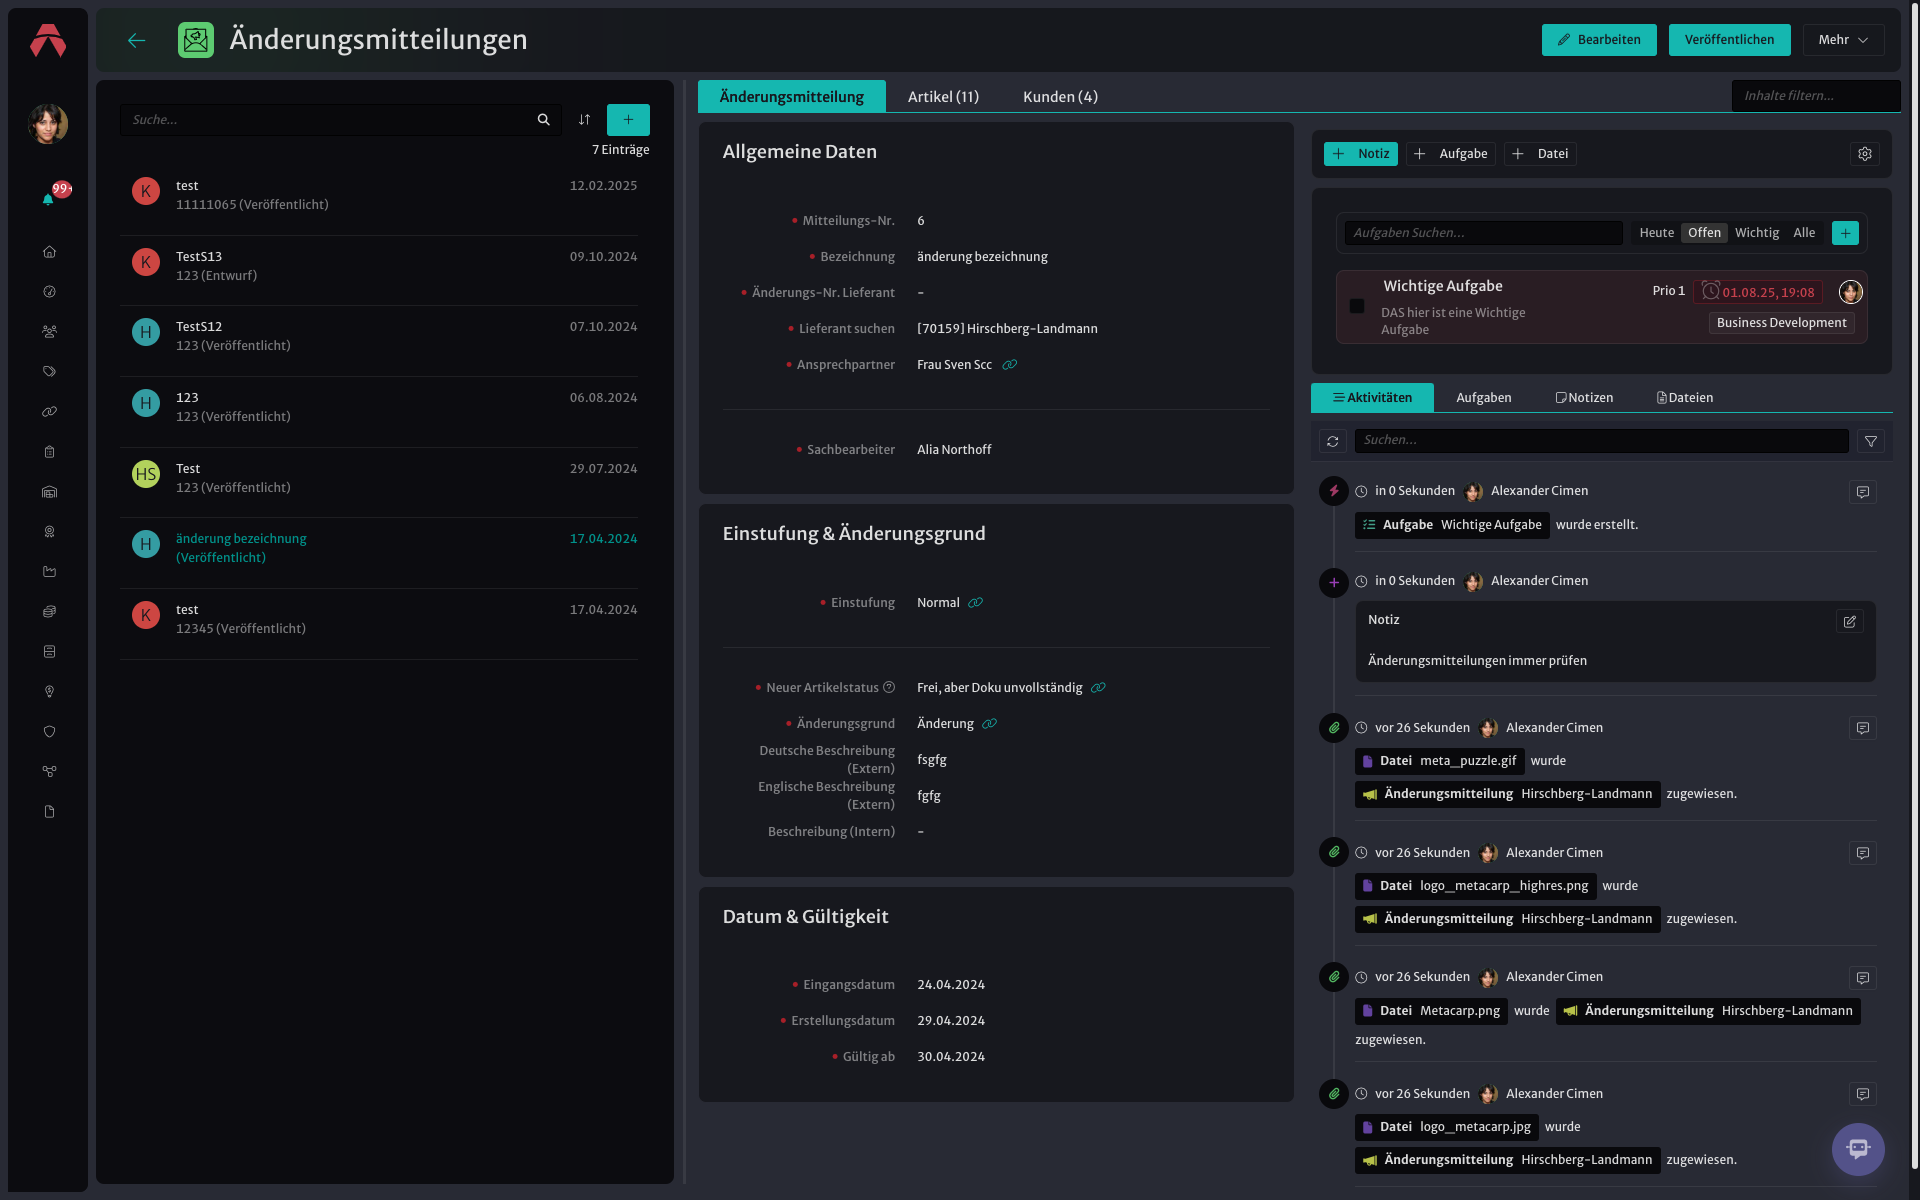Select the Wichtig task filter
Screen dimensions: 1920x1200
point(1757,233)
